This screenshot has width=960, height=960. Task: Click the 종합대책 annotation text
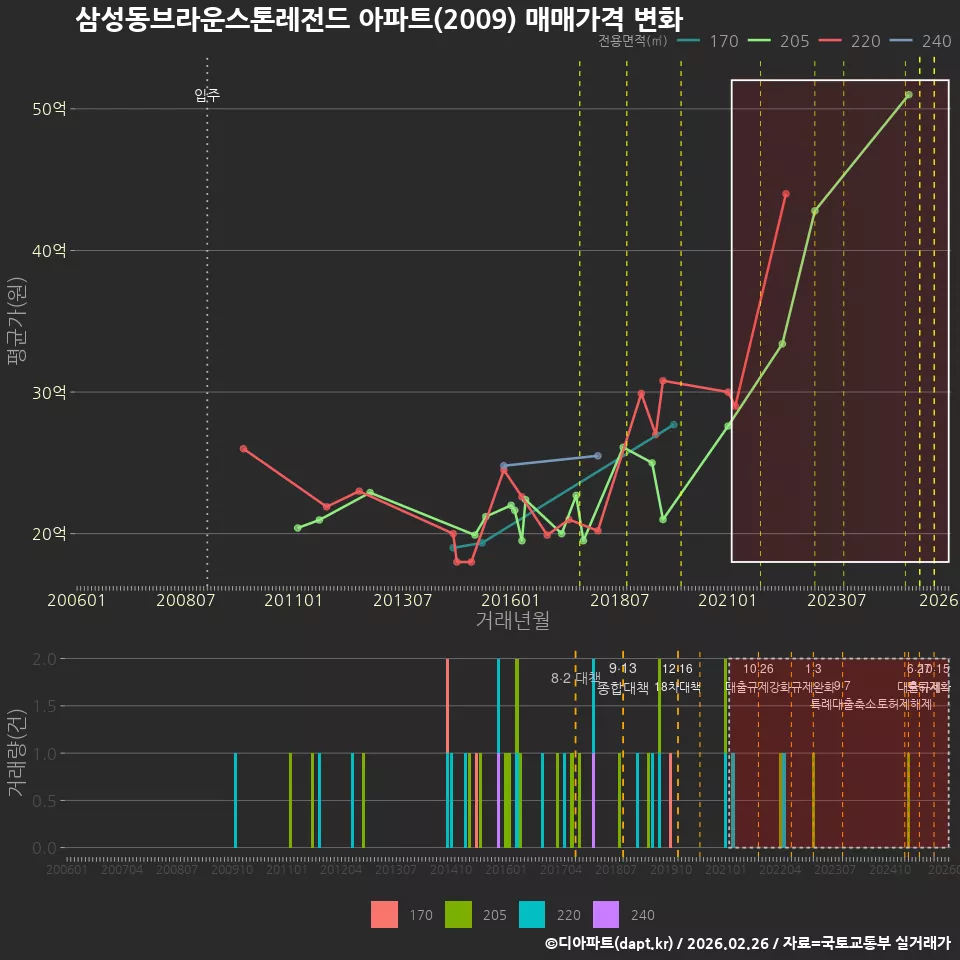coord(623,688)
